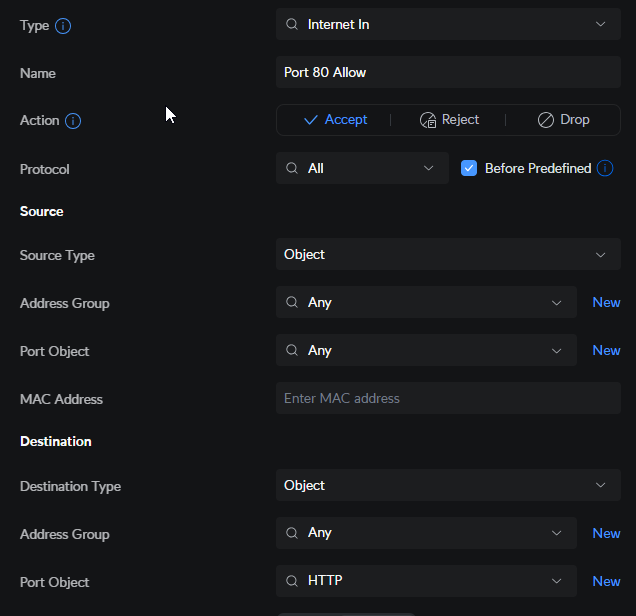Click New next to Source Port Object
Screen dimensions: 636x616
click(x=606, y=350)
